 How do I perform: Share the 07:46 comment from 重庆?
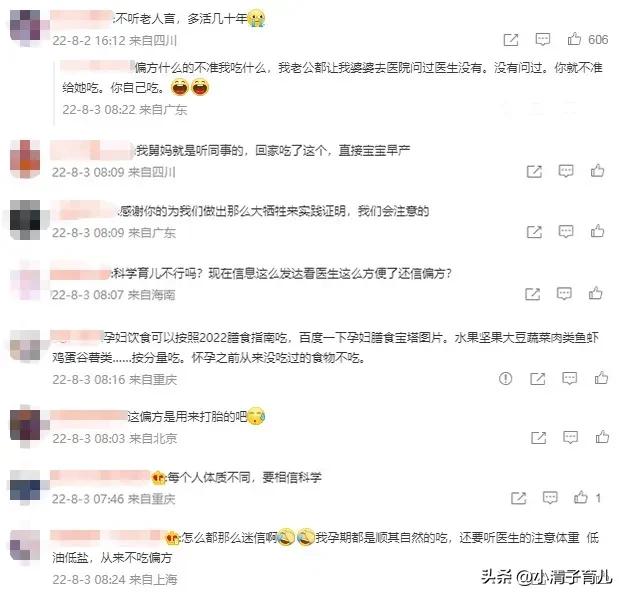(518, 498)
